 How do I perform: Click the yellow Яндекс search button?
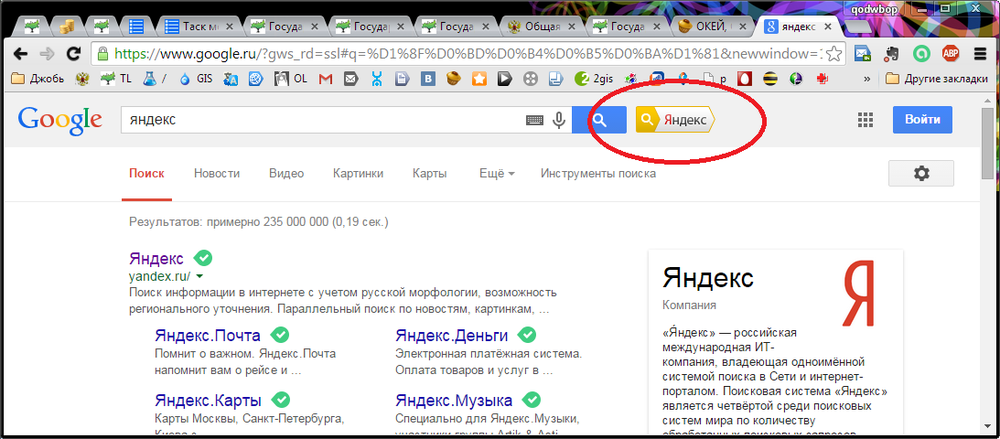[675, 119]
